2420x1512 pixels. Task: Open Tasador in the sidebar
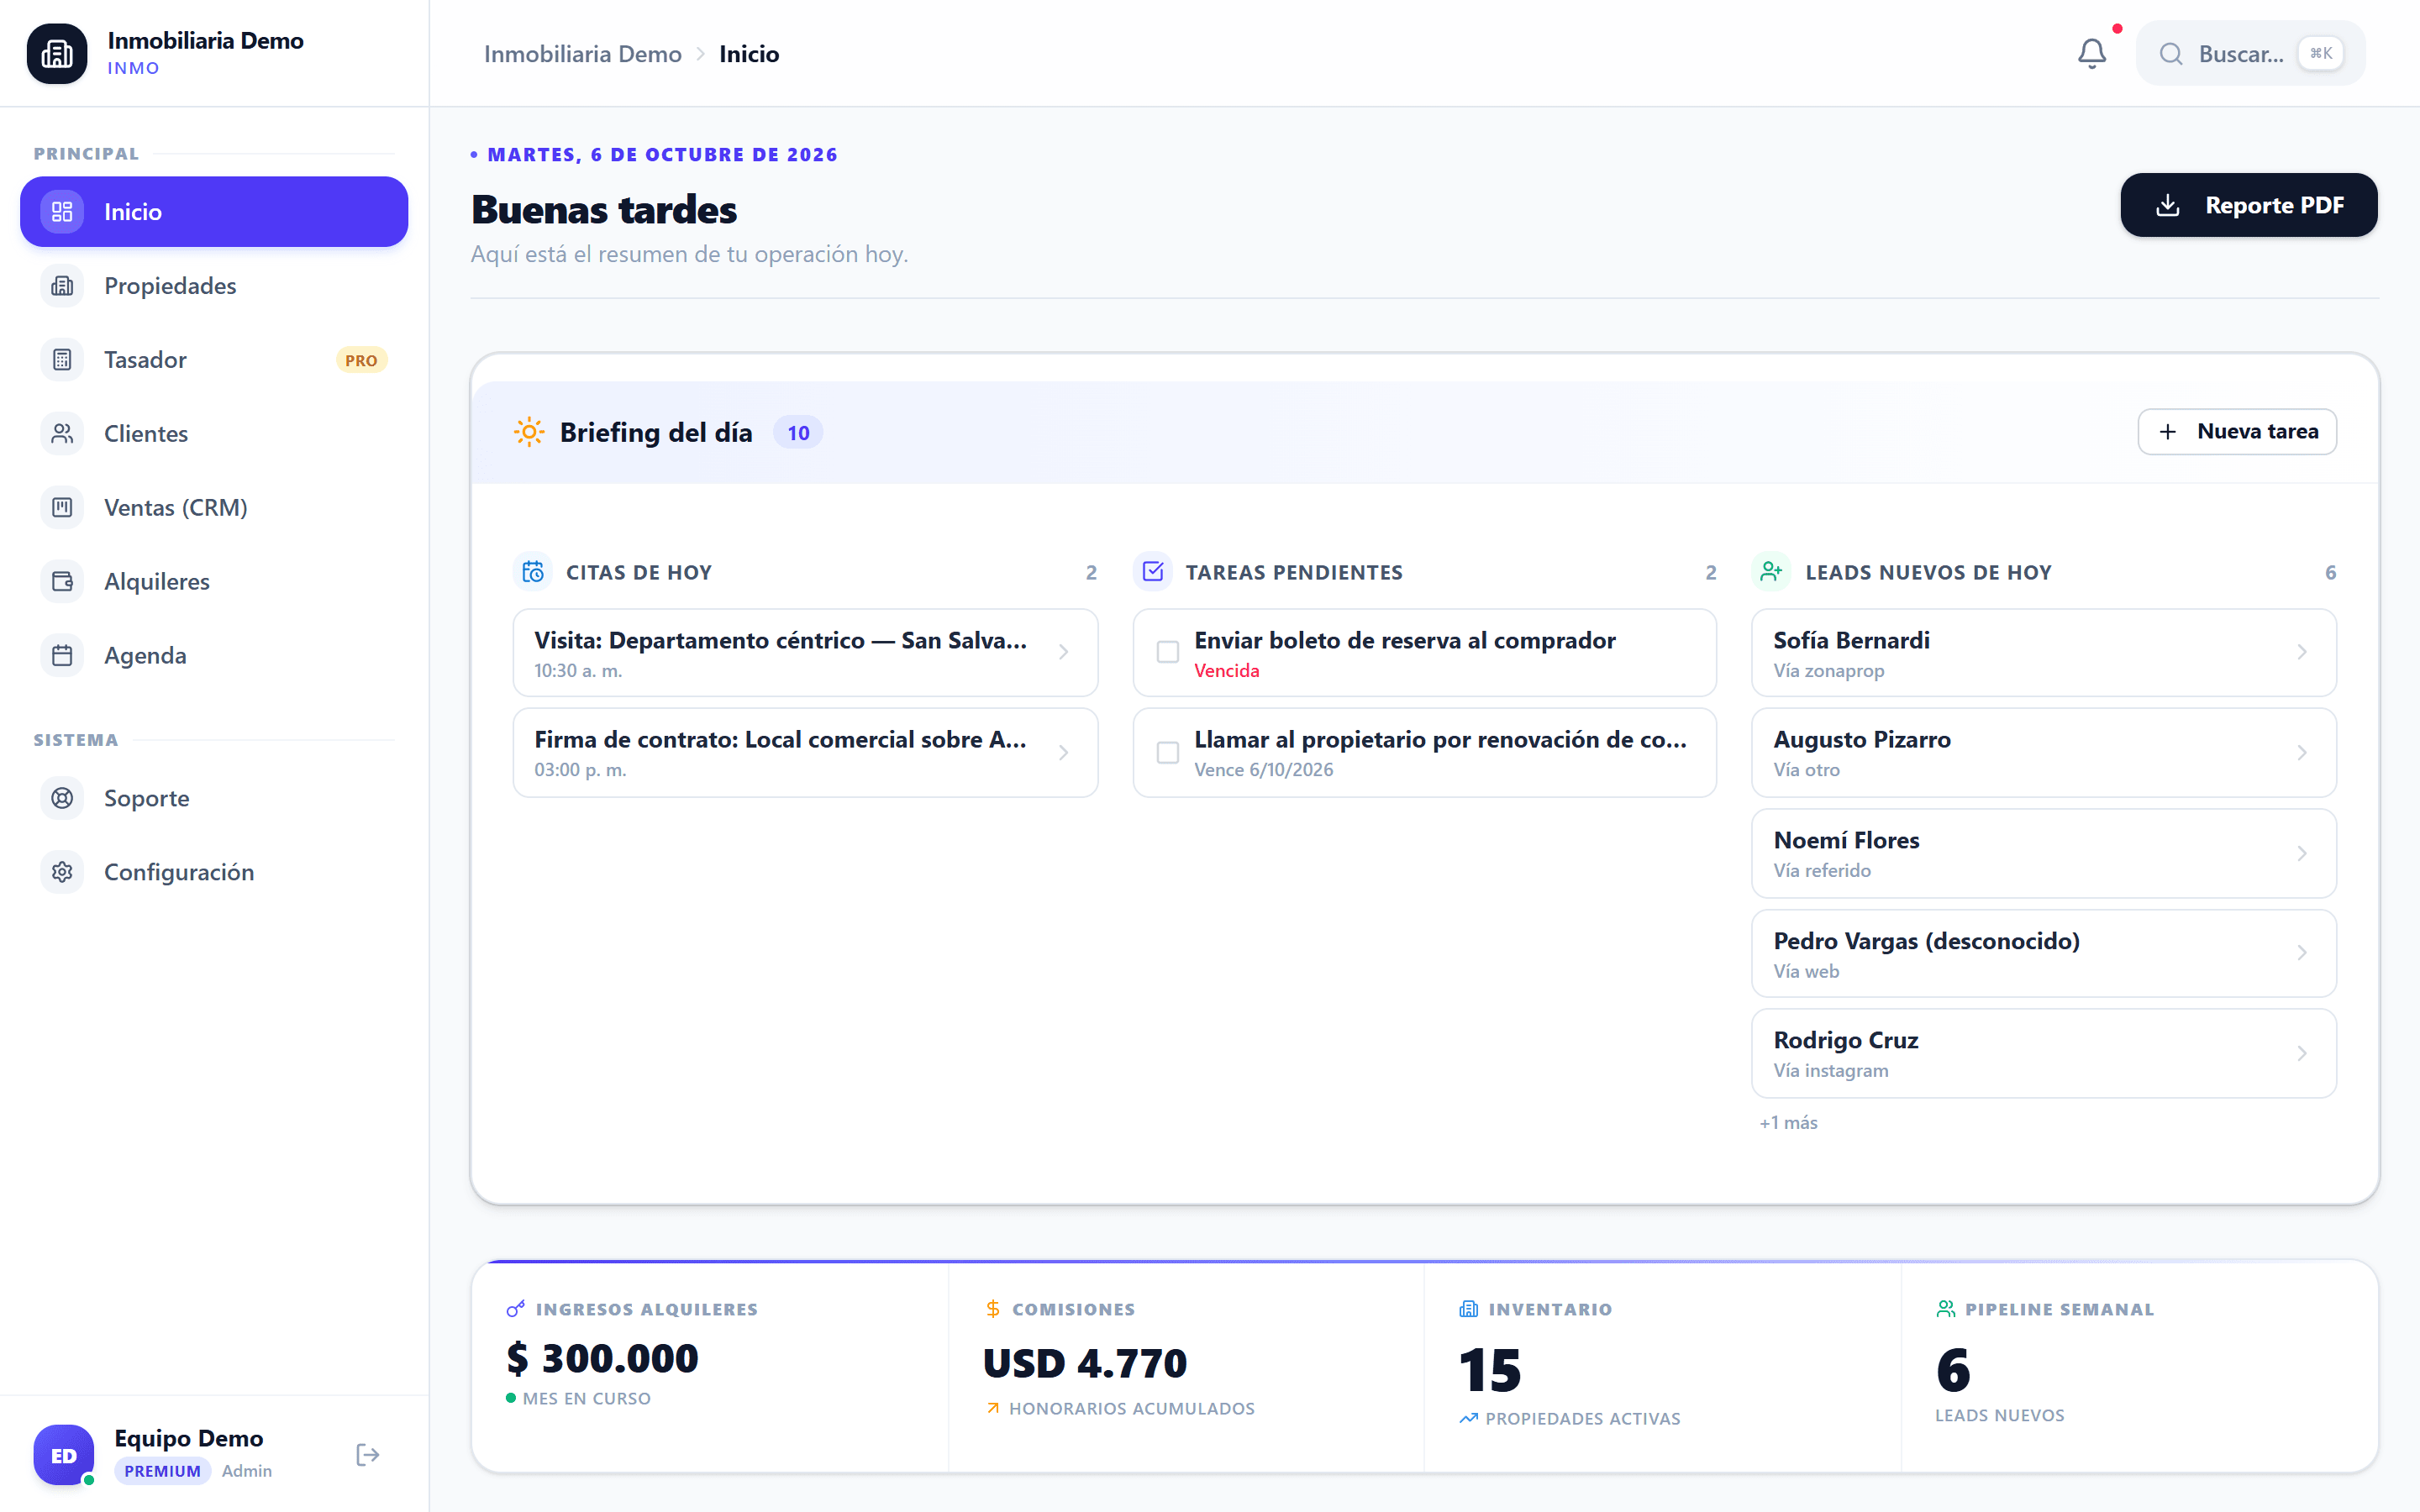pyautogui.click(x=214, y=360)
